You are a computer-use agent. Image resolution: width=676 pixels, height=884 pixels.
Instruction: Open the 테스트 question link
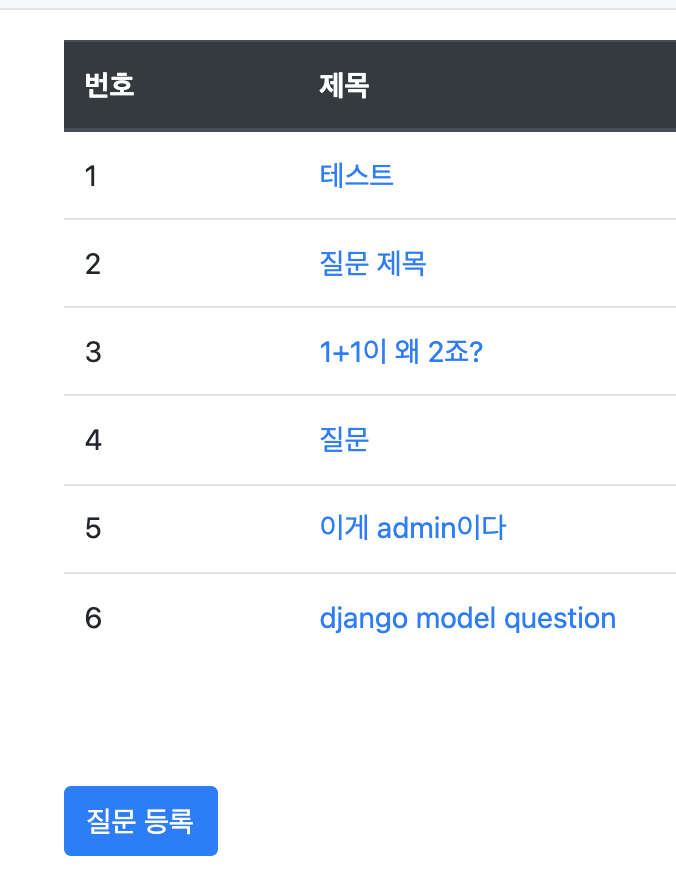click(356, 175)
